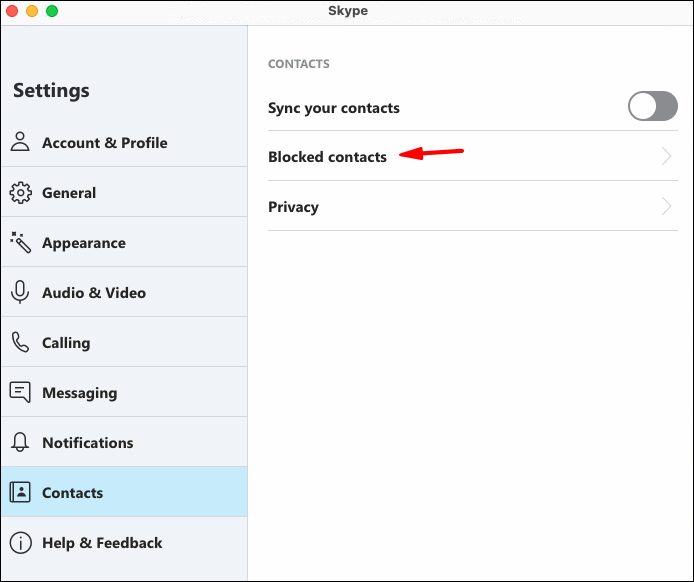The width and height of the screenshot is (694, 582).
Task: Open the Audio & Video settings tab
Action: click(94, 293)
